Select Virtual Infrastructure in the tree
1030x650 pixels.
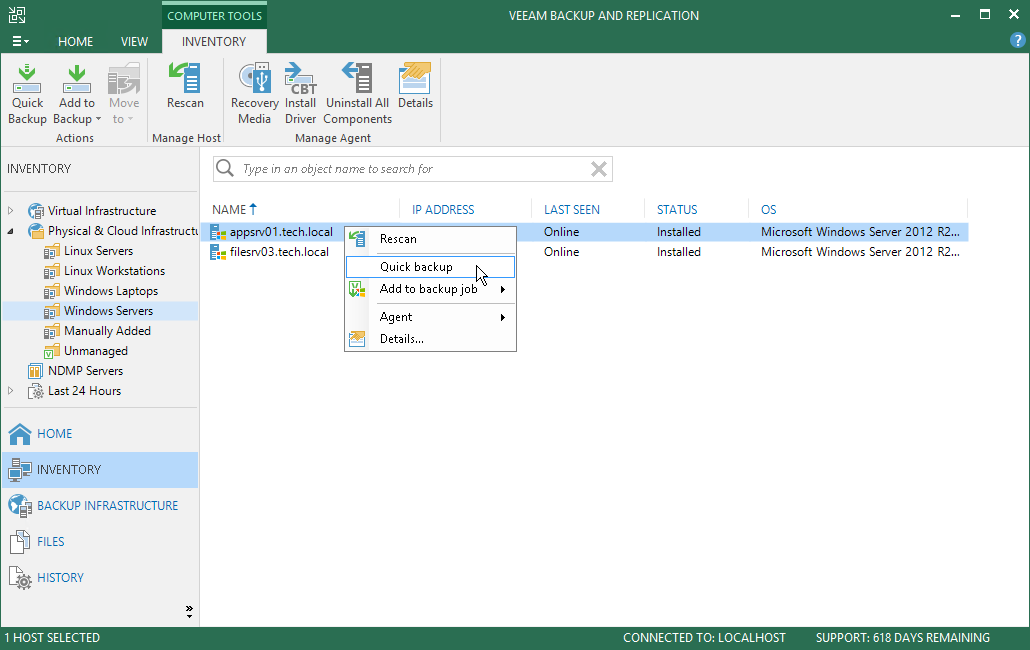click(x=102, y=211)
